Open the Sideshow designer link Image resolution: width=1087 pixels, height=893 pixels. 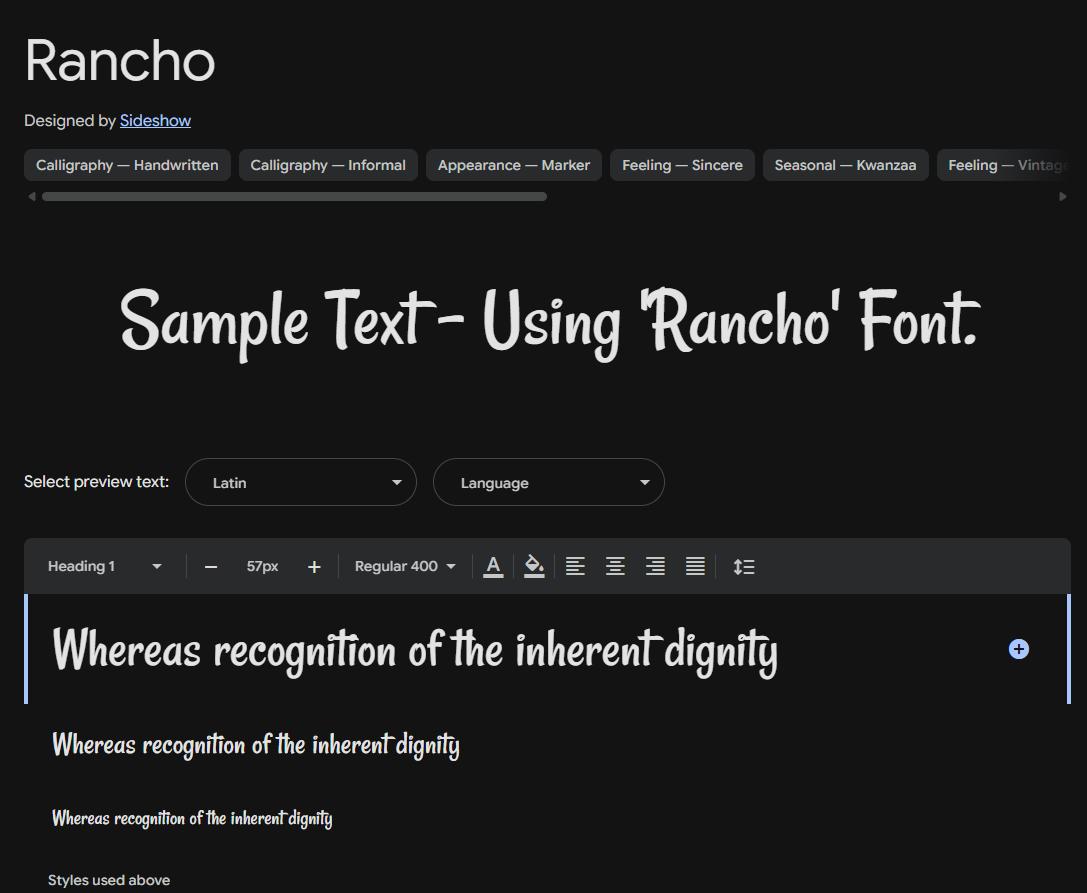[155, 121]
